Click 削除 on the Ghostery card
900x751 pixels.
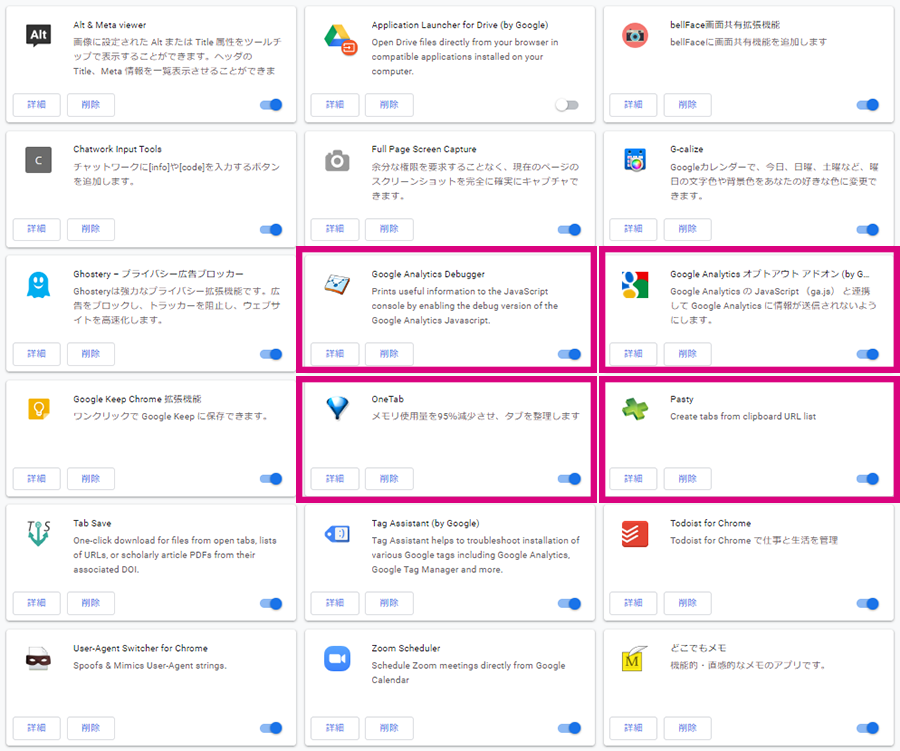pyautogui.click(x=91, y=354)
